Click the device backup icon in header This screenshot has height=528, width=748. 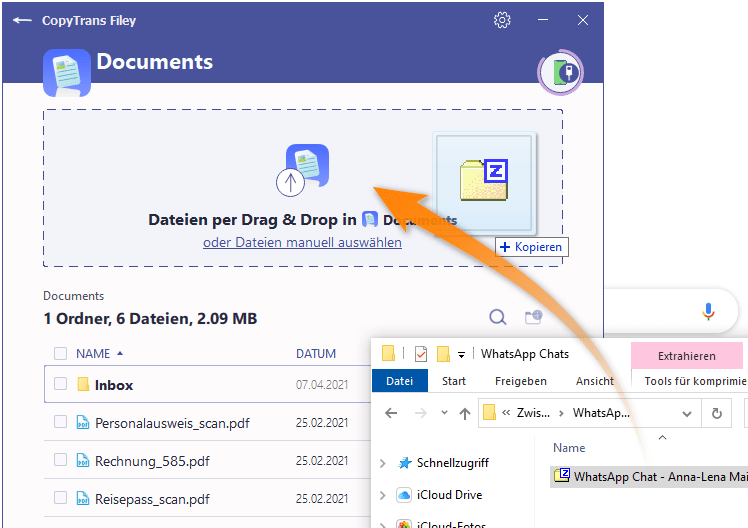[x=561, y=72]
